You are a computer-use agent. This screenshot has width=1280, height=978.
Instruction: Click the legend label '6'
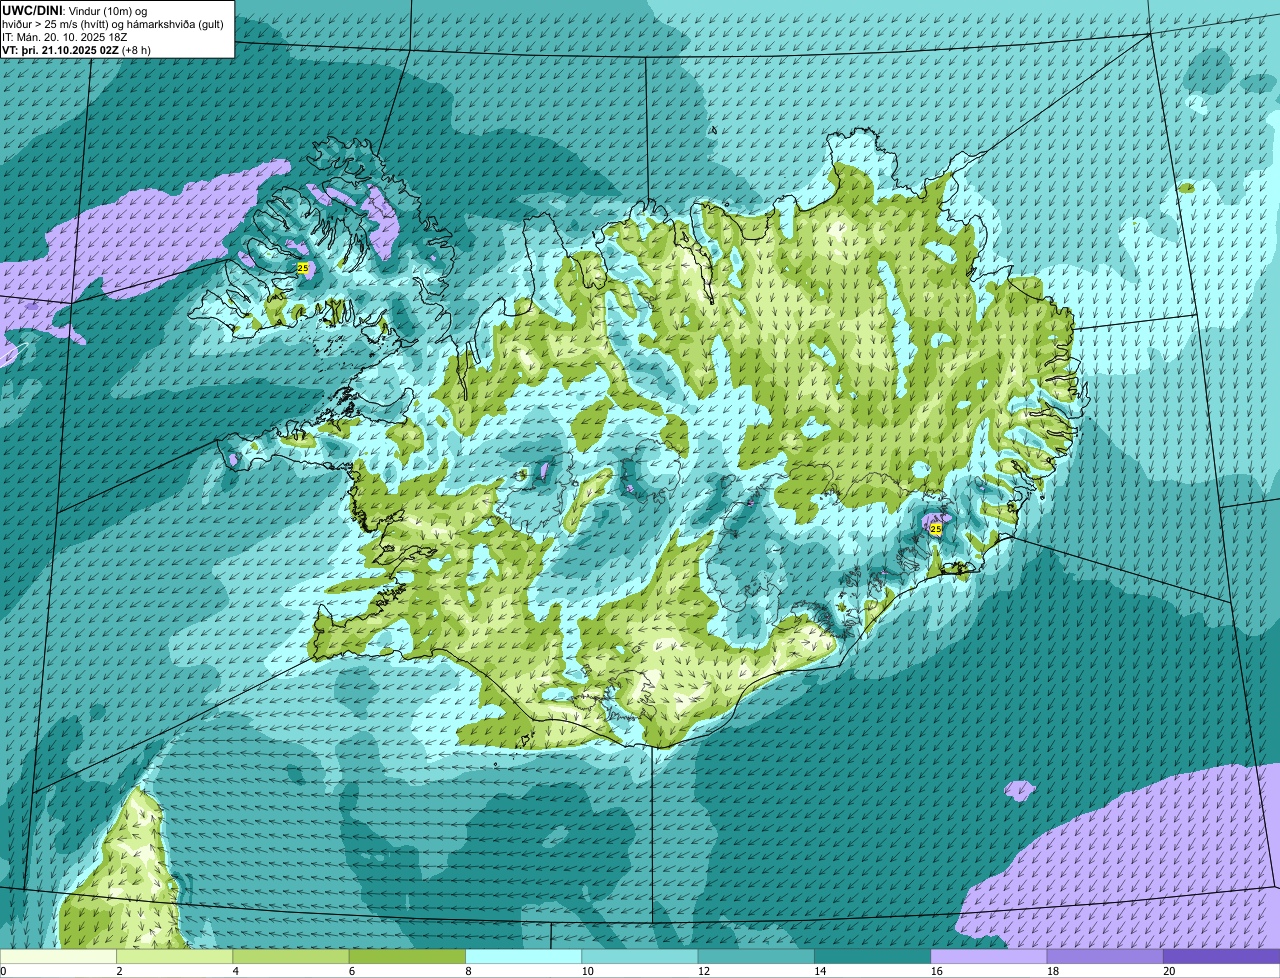(x=351, y=971)
